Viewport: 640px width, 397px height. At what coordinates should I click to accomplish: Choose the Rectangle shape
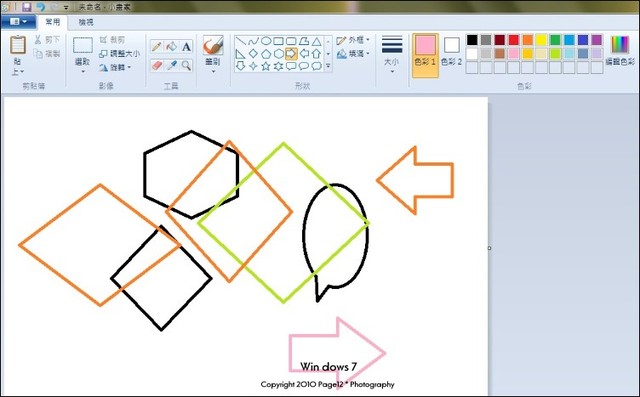click(x=278, y=41)
